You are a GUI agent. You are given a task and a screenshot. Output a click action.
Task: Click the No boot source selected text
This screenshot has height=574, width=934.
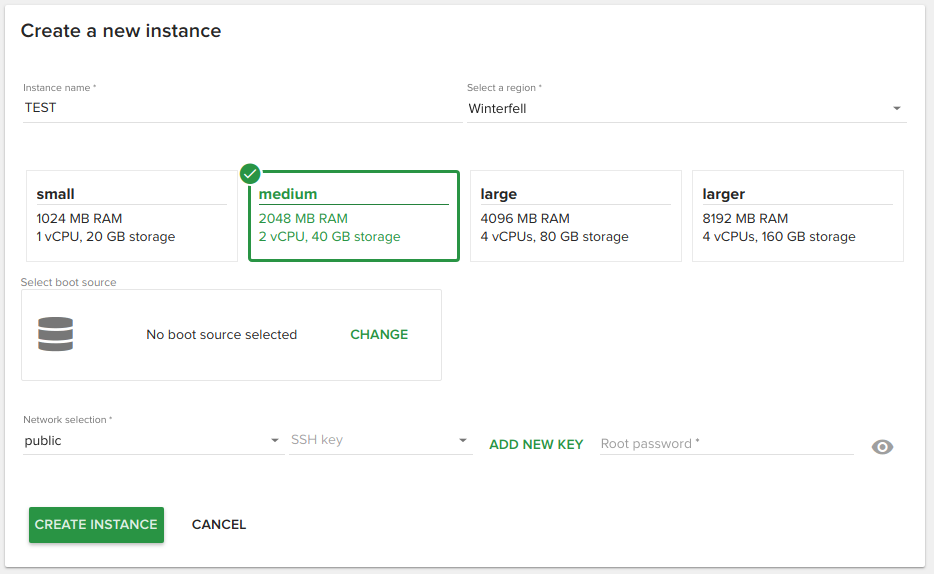(221, 335)
